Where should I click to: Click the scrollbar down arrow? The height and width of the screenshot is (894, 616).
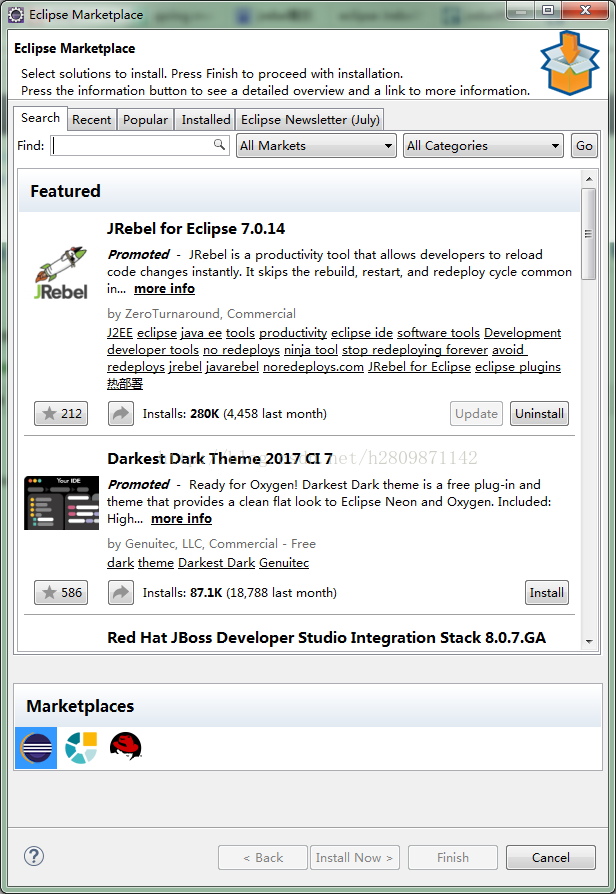[x=589, y=641]
